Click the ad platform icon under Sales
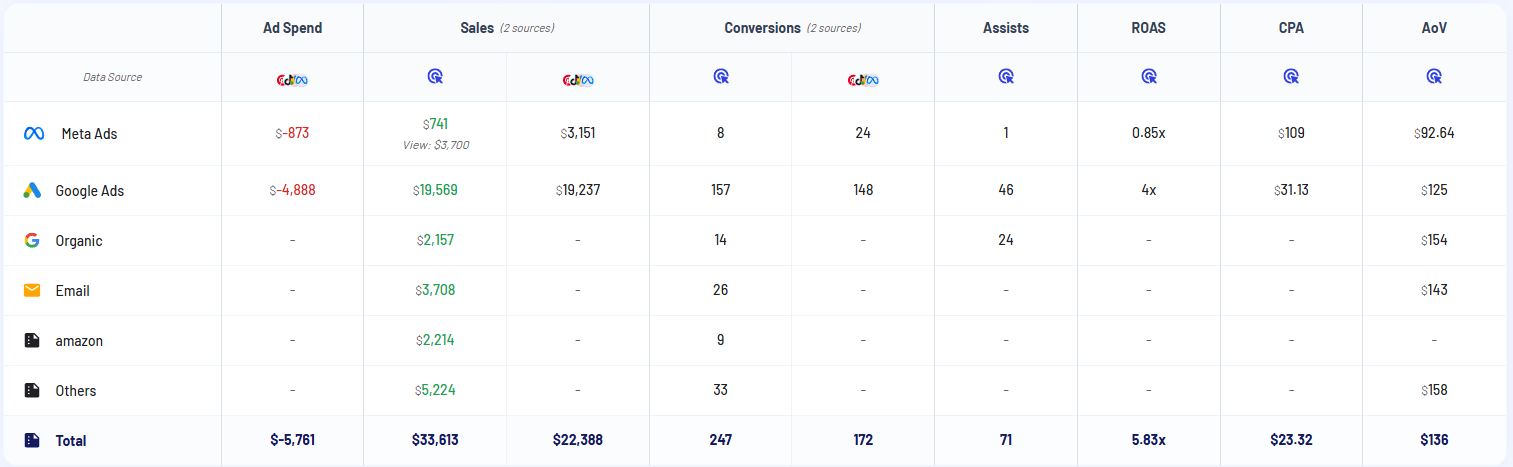1513x467 pixels. tap(578, 78)
